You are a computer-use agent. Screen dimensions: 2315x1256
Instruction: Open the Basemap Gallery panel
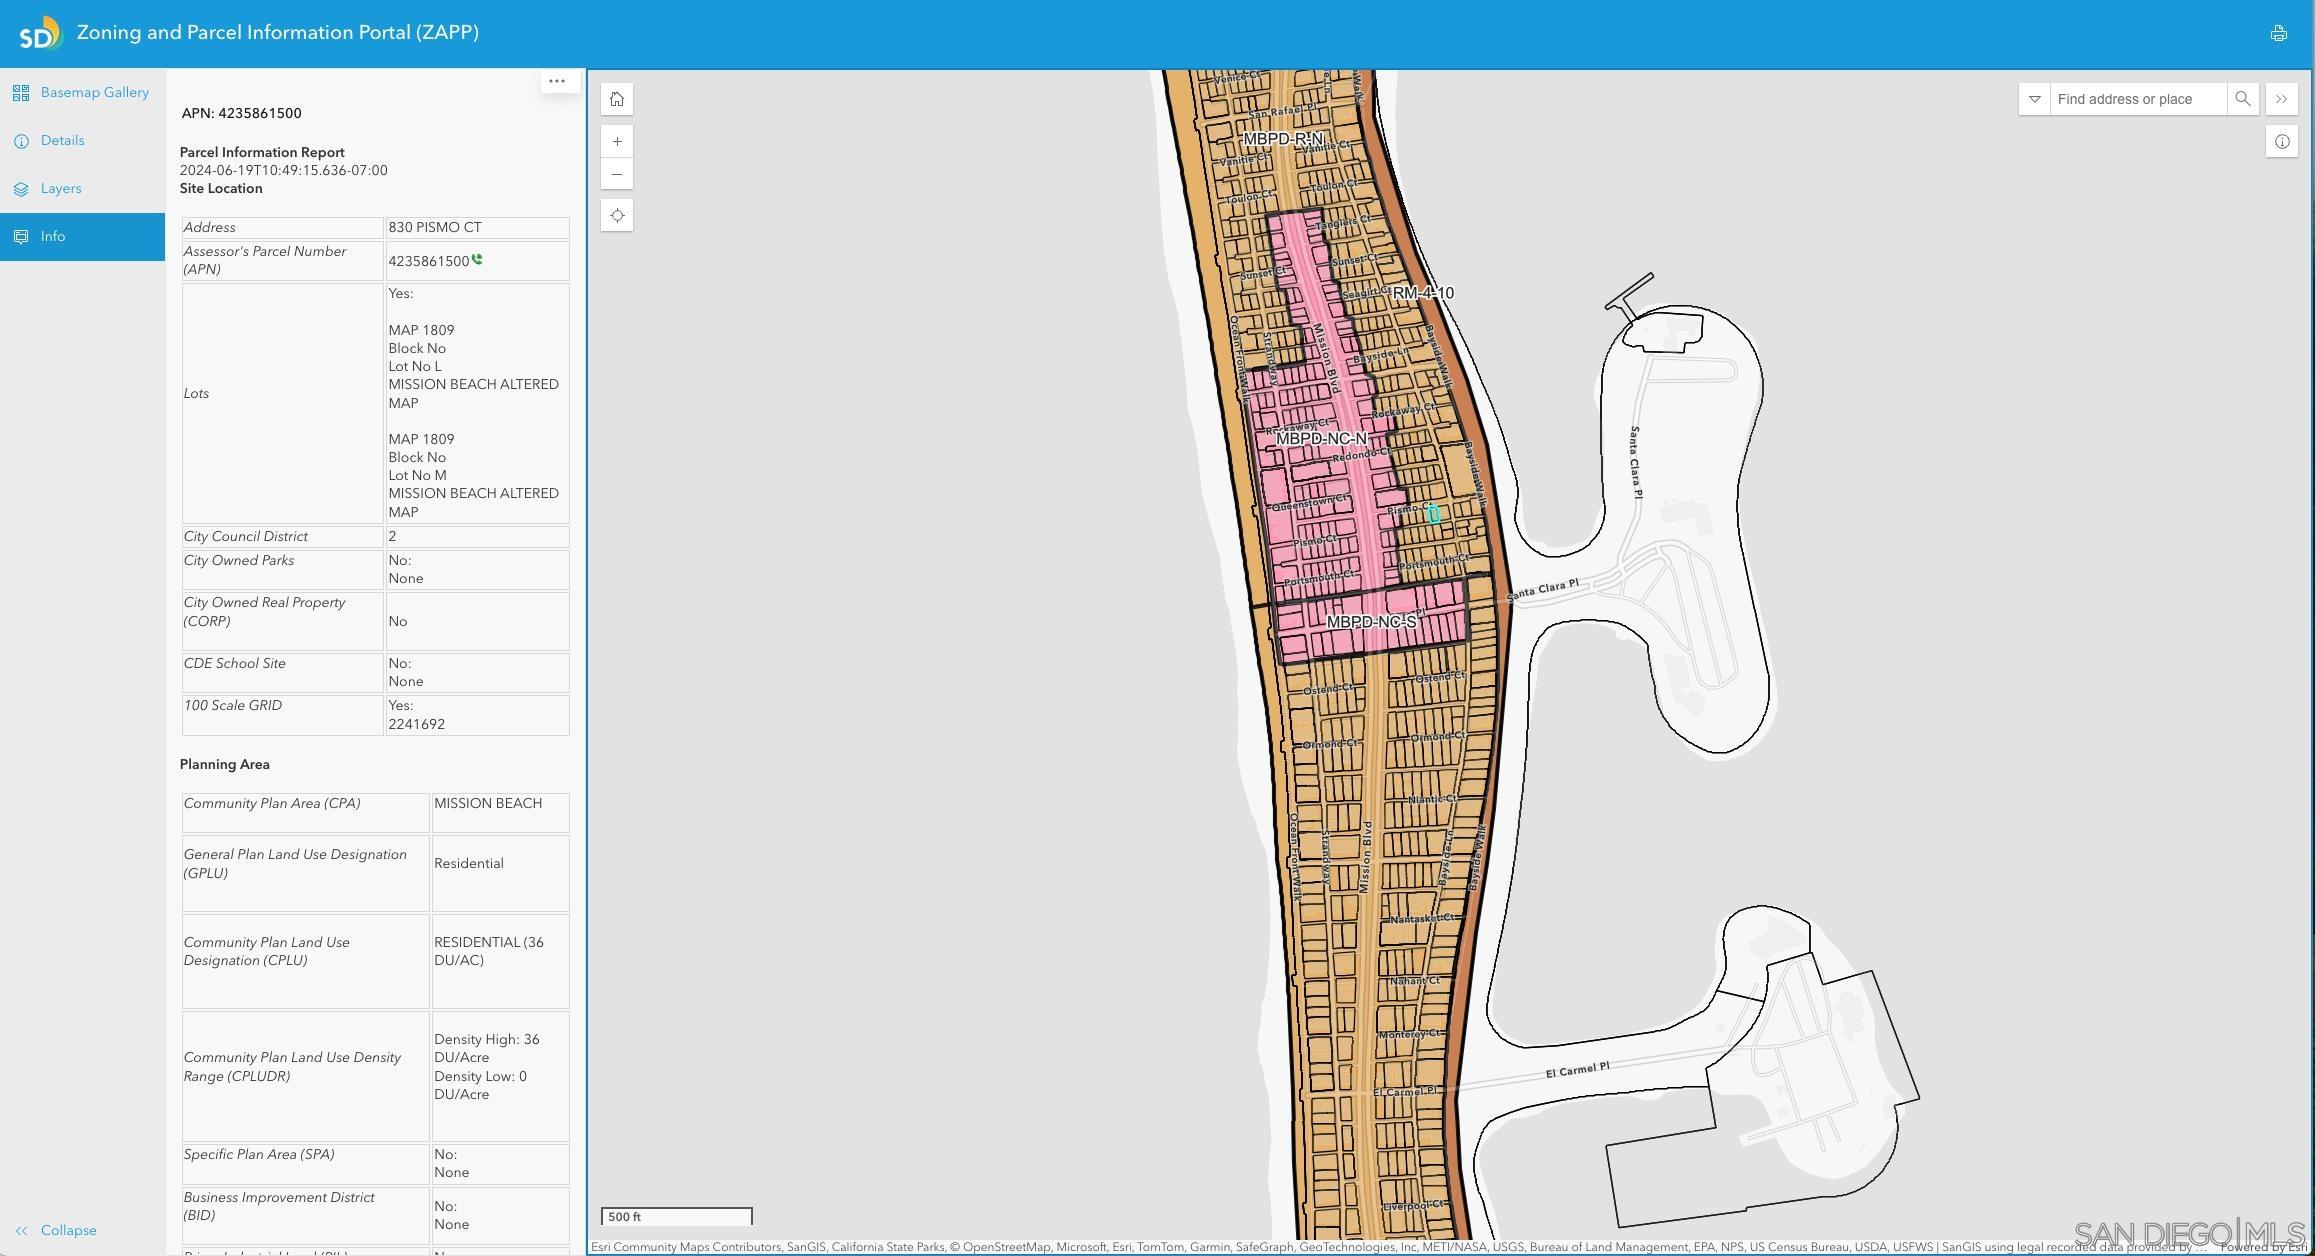82,93
